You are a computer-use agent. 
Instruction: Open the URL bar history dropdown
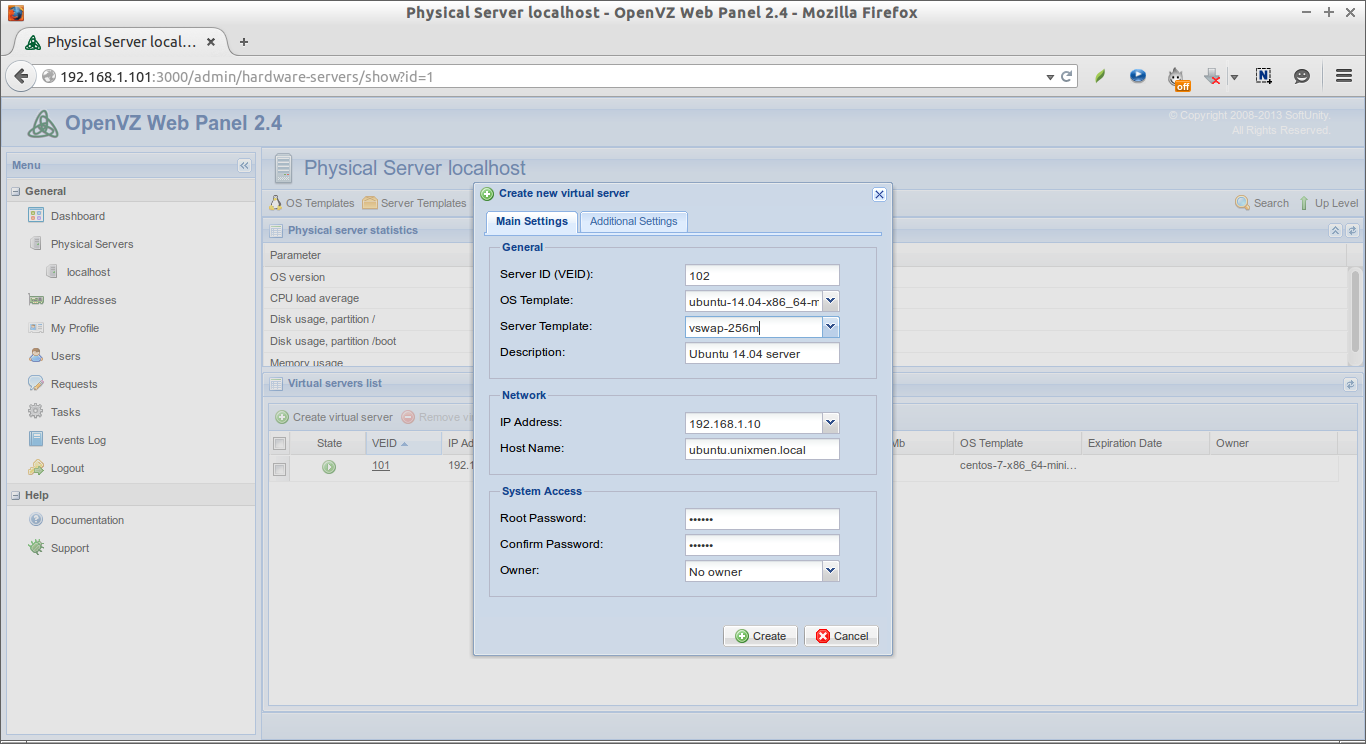[1050, 76]
